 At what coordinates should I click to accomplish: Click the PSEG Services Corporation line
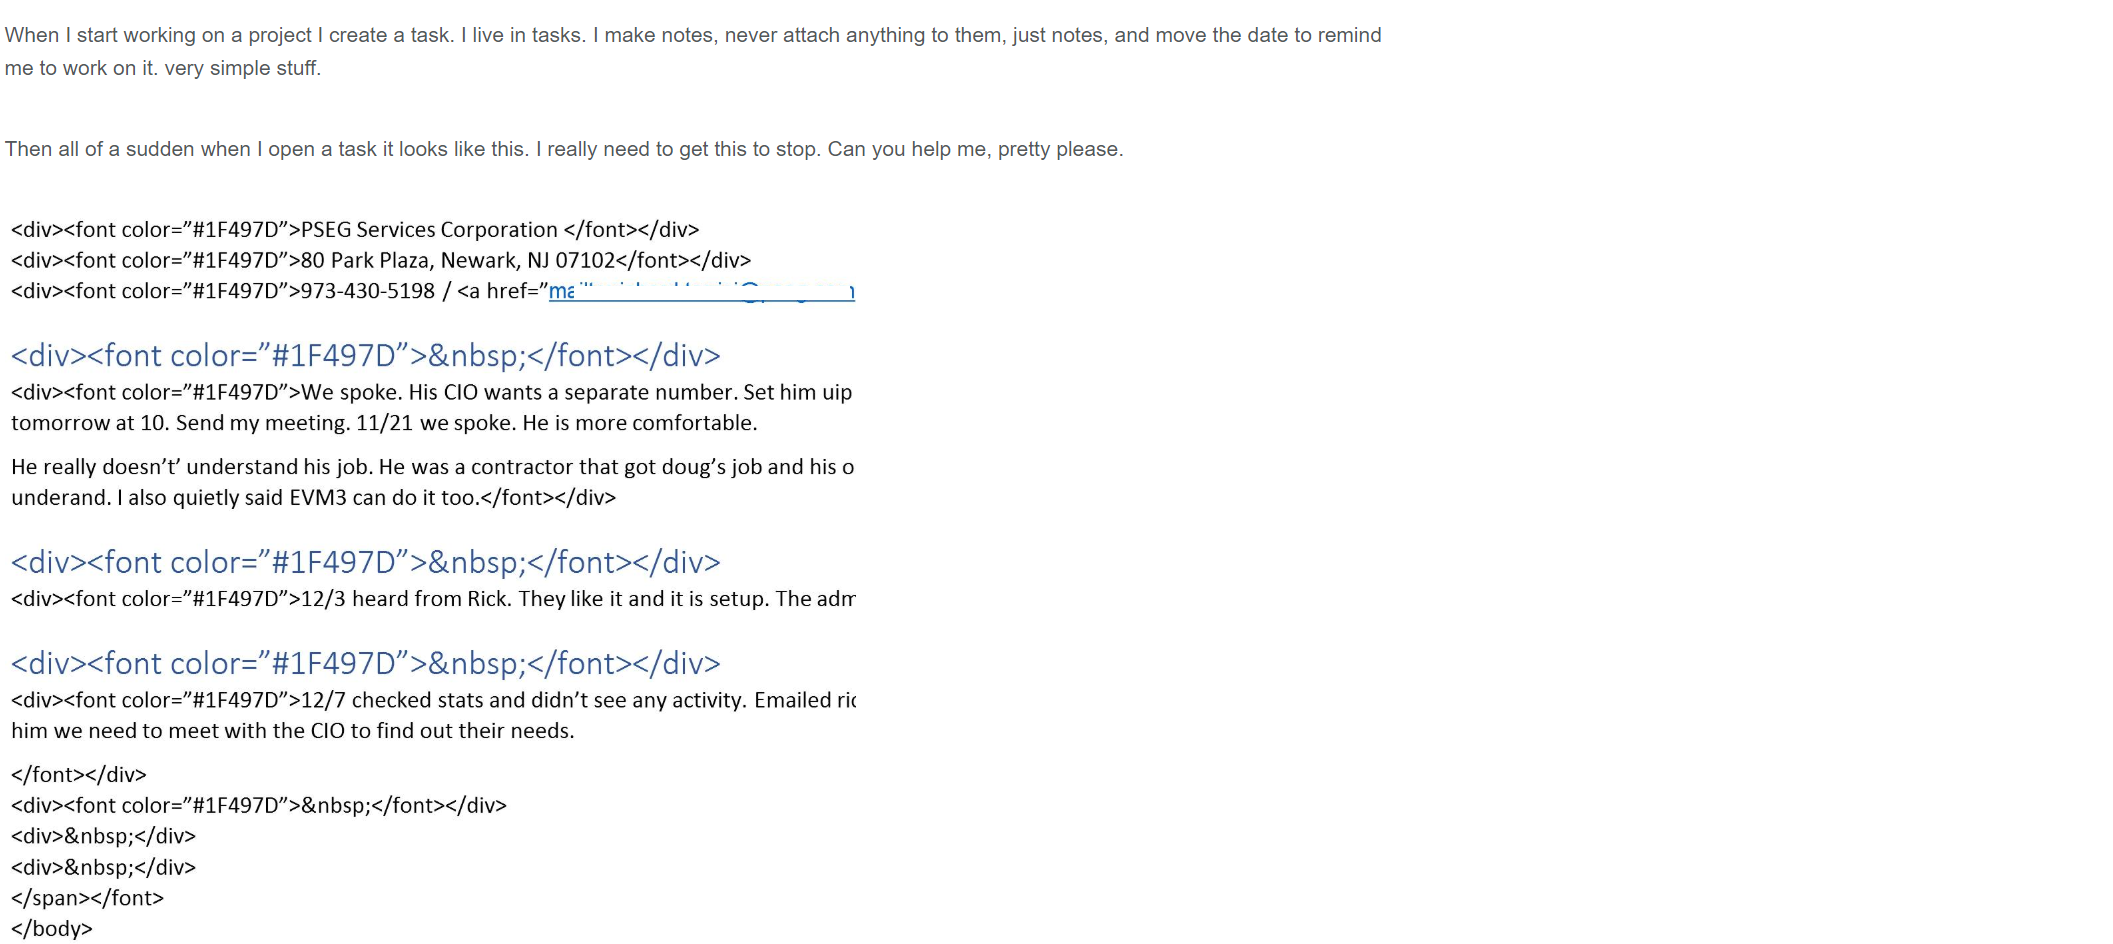[x=355, y=230]
